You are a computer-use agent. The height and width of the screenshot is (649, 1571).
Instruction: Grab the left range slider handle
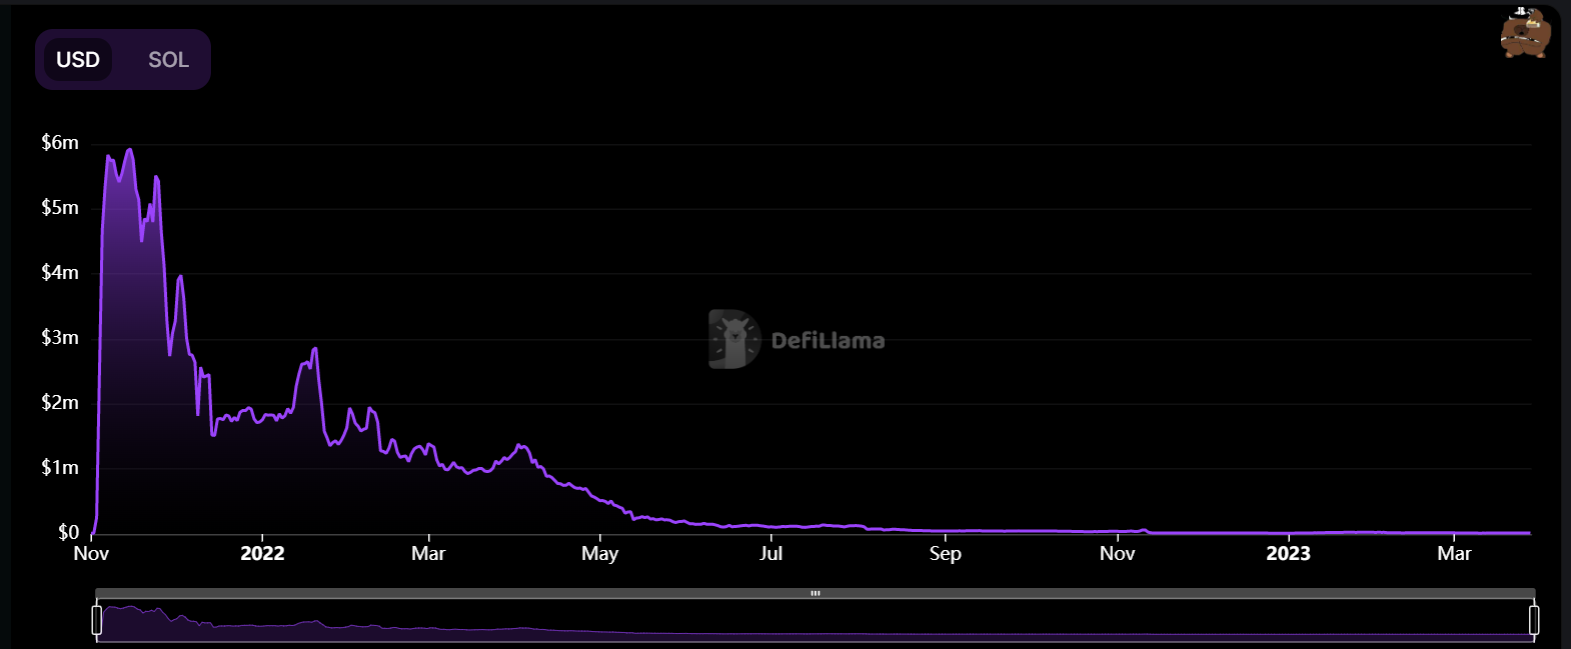point(97,620)
